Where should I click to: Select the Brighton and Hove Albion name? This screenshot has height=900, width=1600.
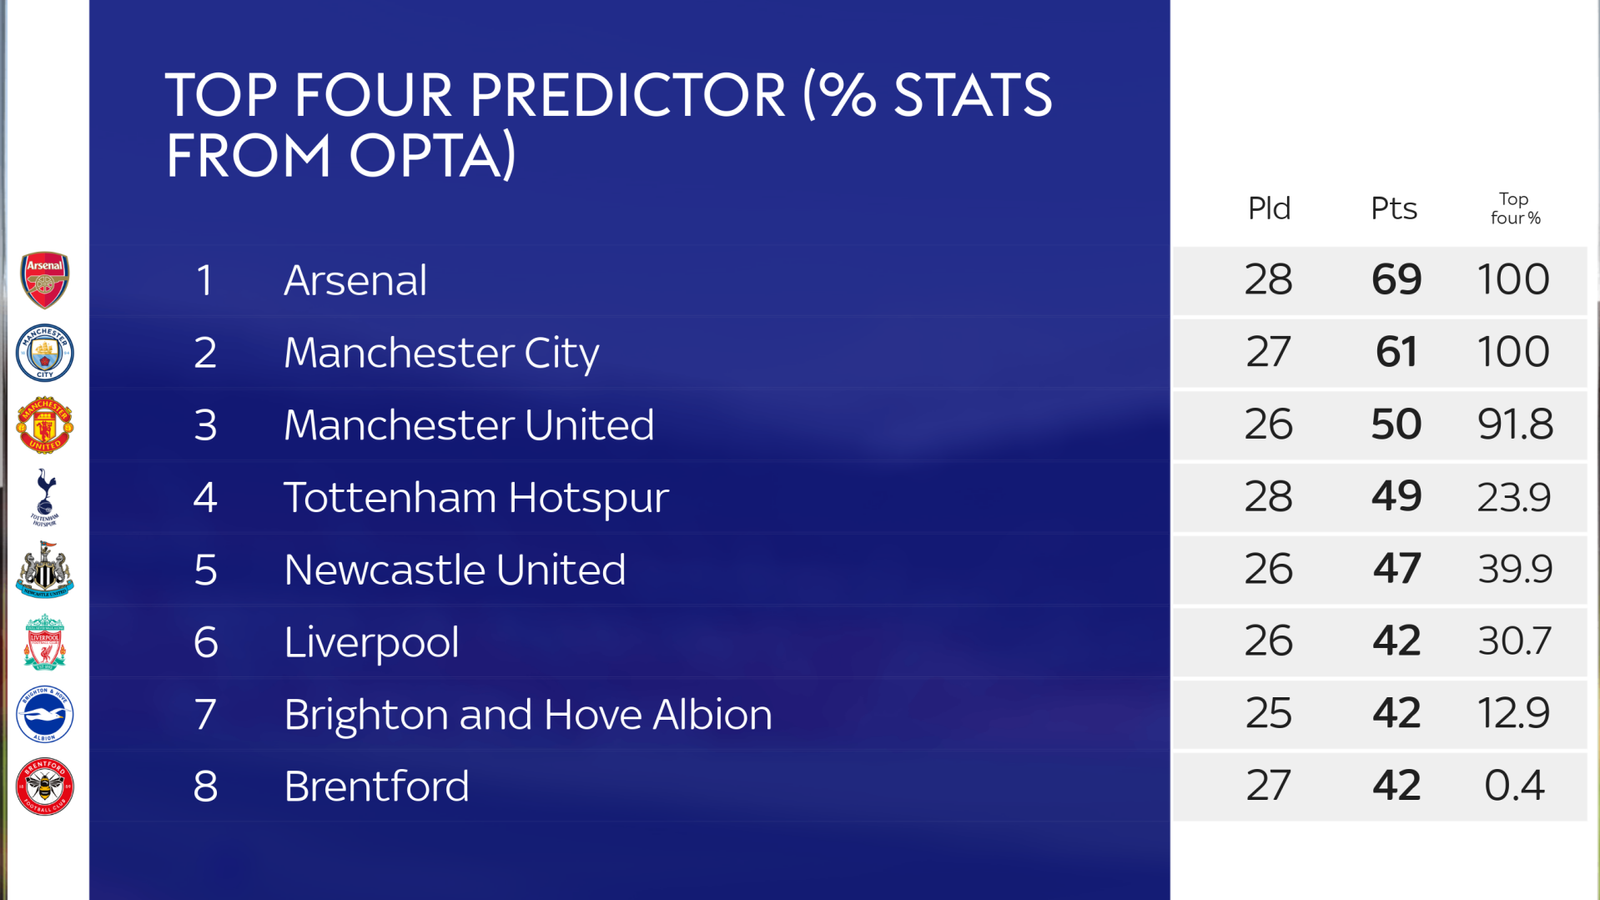[x=527, y=714]
